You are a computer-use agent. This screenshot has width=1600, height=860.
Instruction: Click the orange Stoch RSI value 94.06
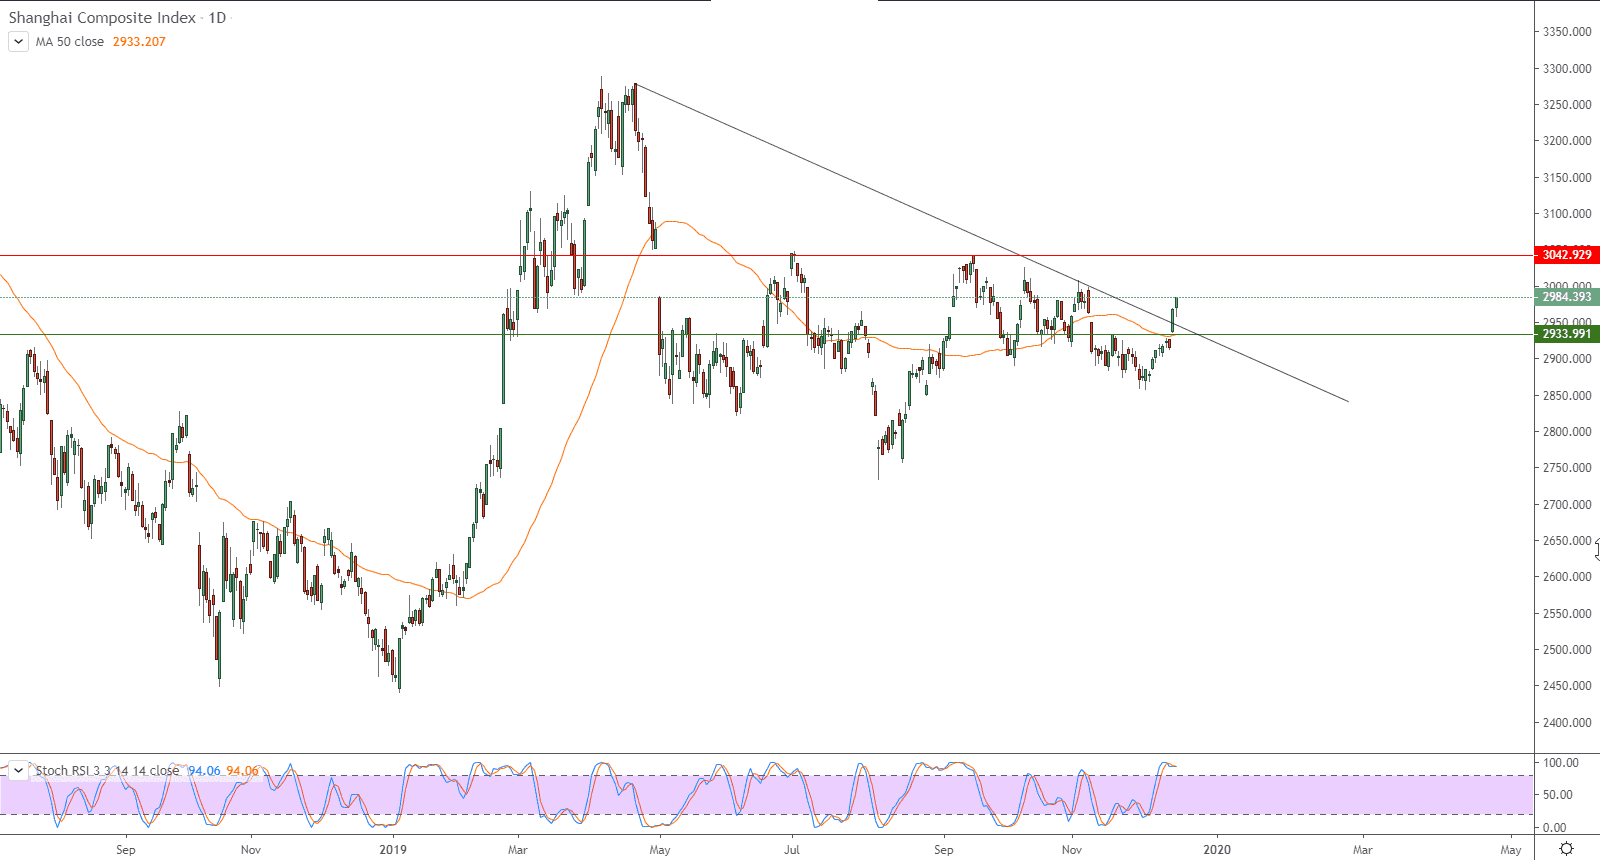(242, 771)
